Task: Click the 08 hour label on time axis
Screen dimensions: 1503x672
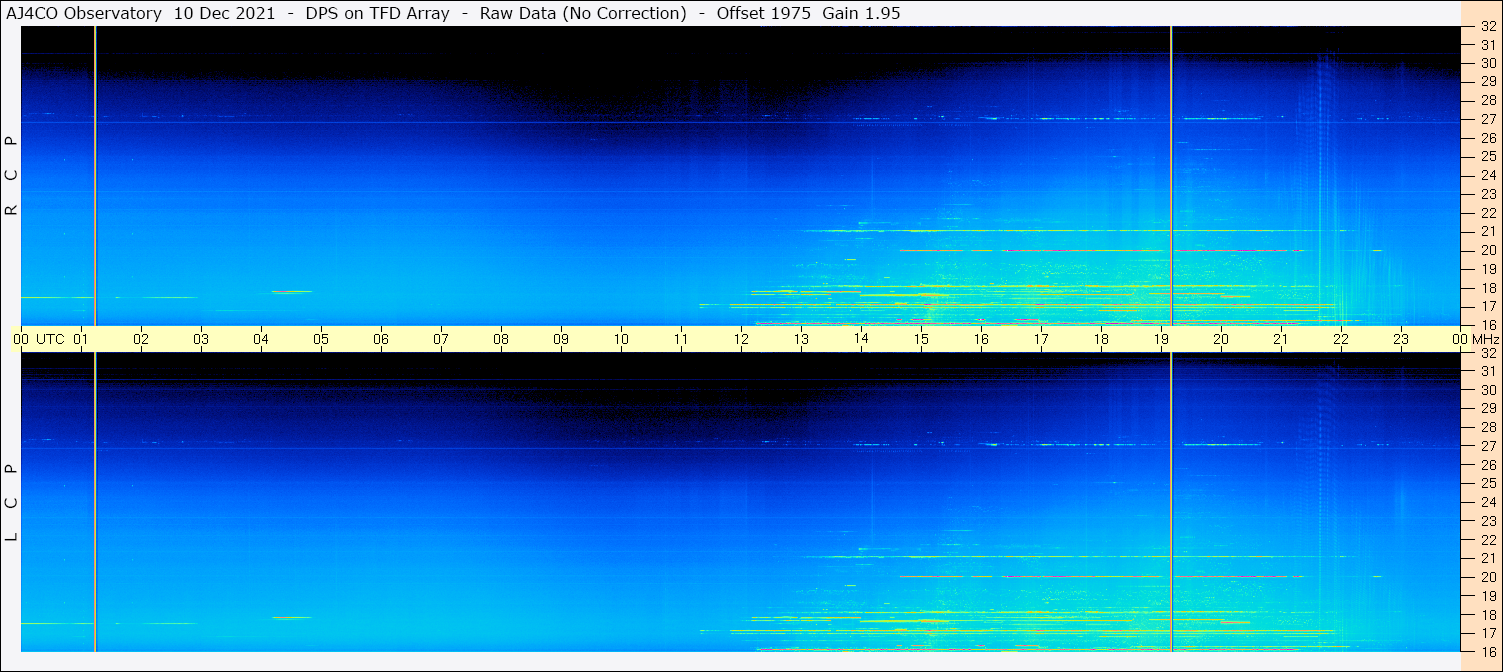Action: pos(501,339)
